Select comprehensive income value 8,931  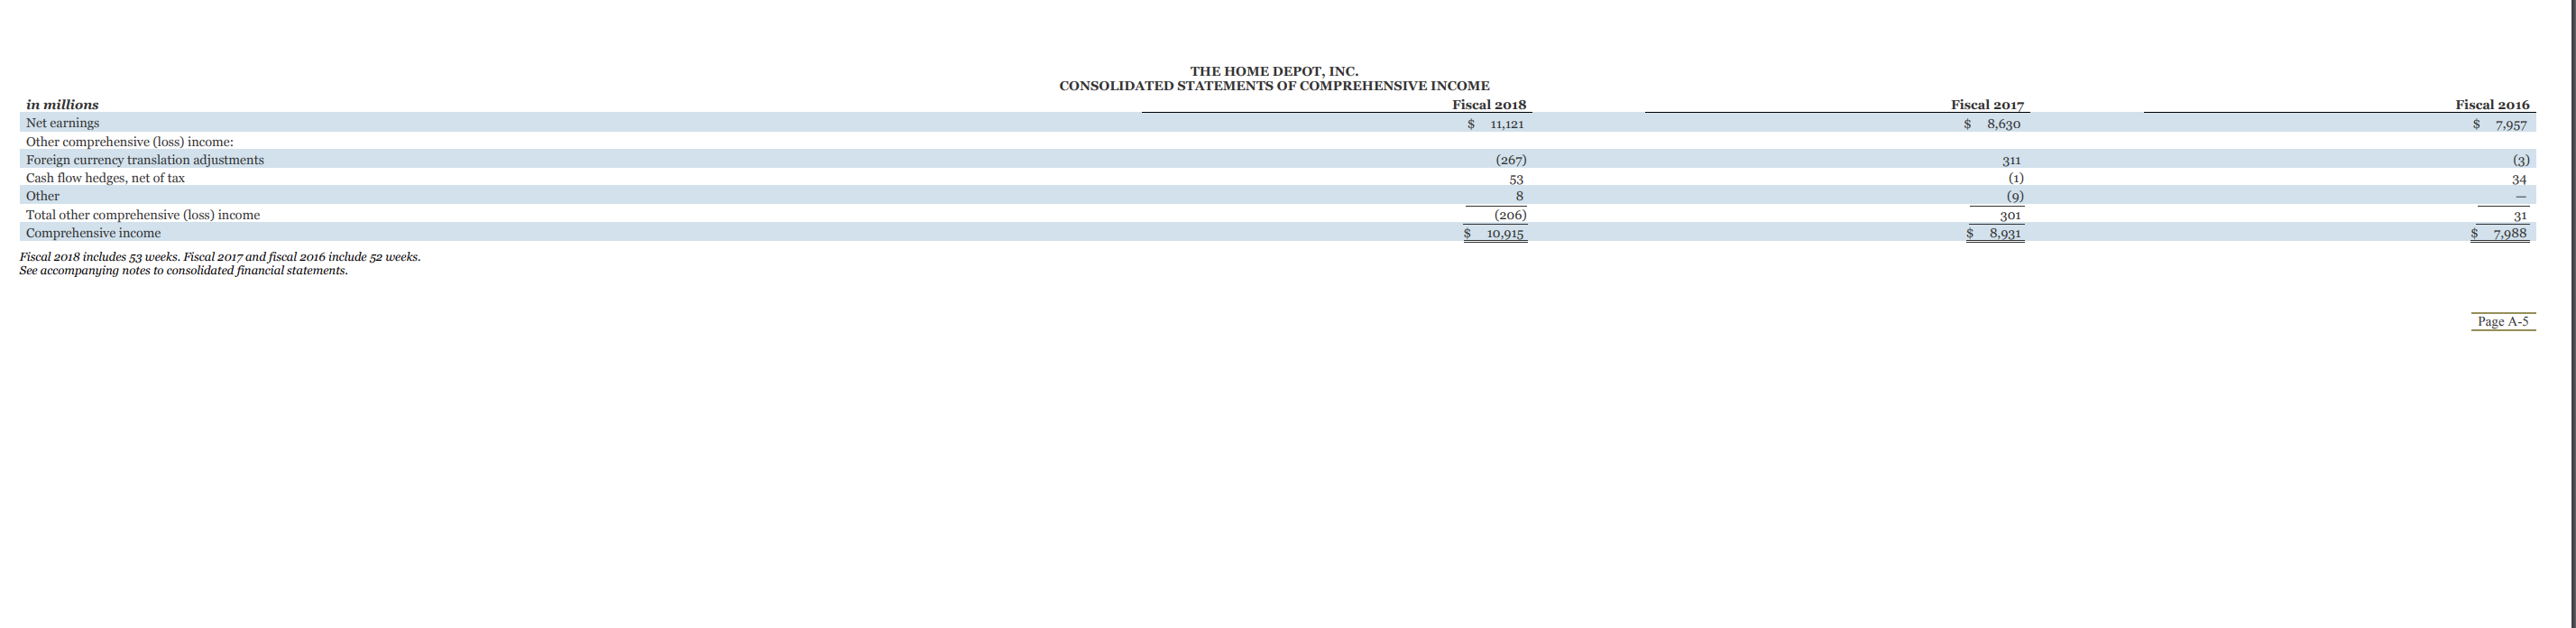click(x=2005, y=234)
